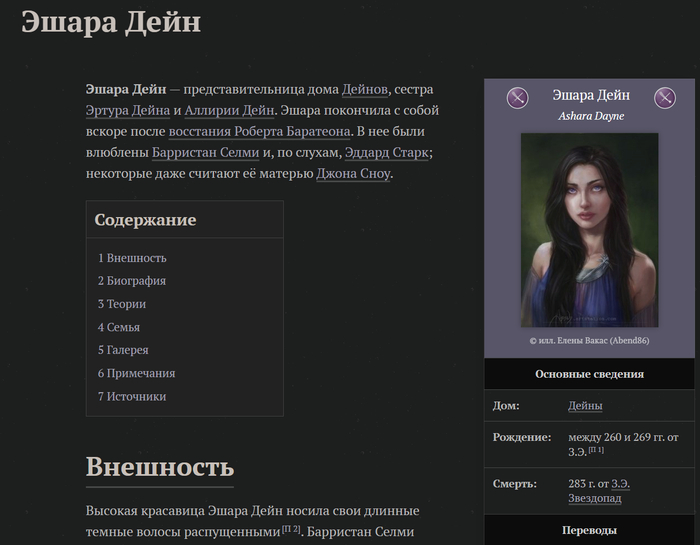Viewport: 700px width, 545px height.
Task: Click left crossed-swords emblem icon in infobox
Action: 517,98
